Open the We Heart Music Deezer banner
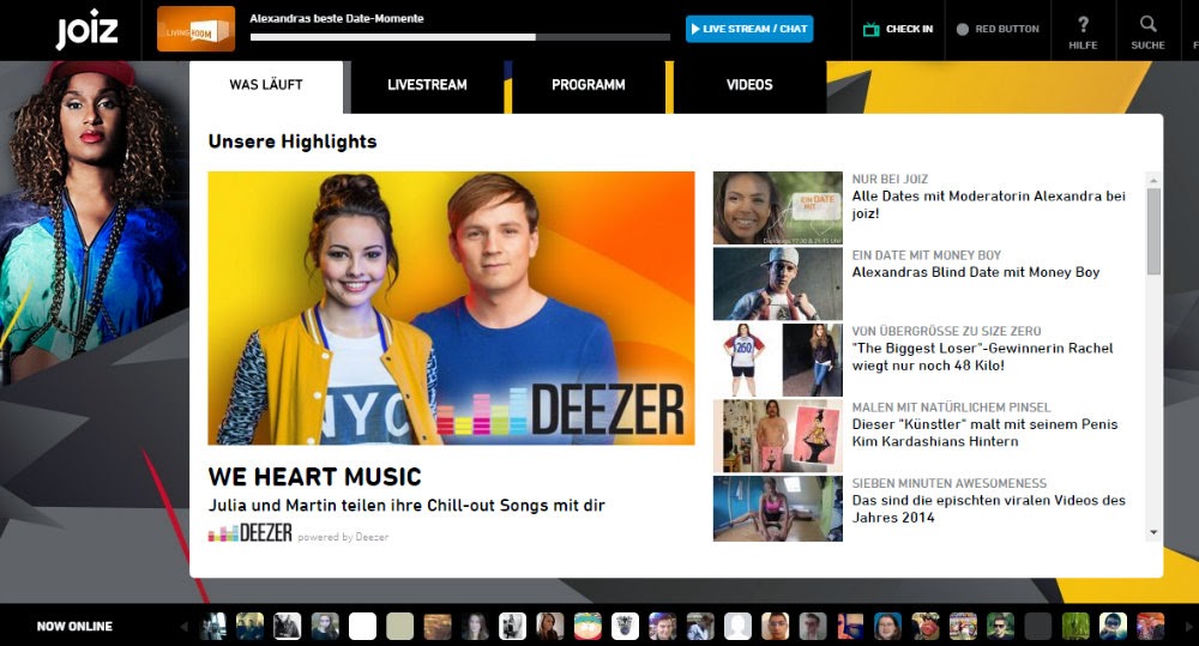Screen dimensions: 1199x646 (x=451, y=308)
